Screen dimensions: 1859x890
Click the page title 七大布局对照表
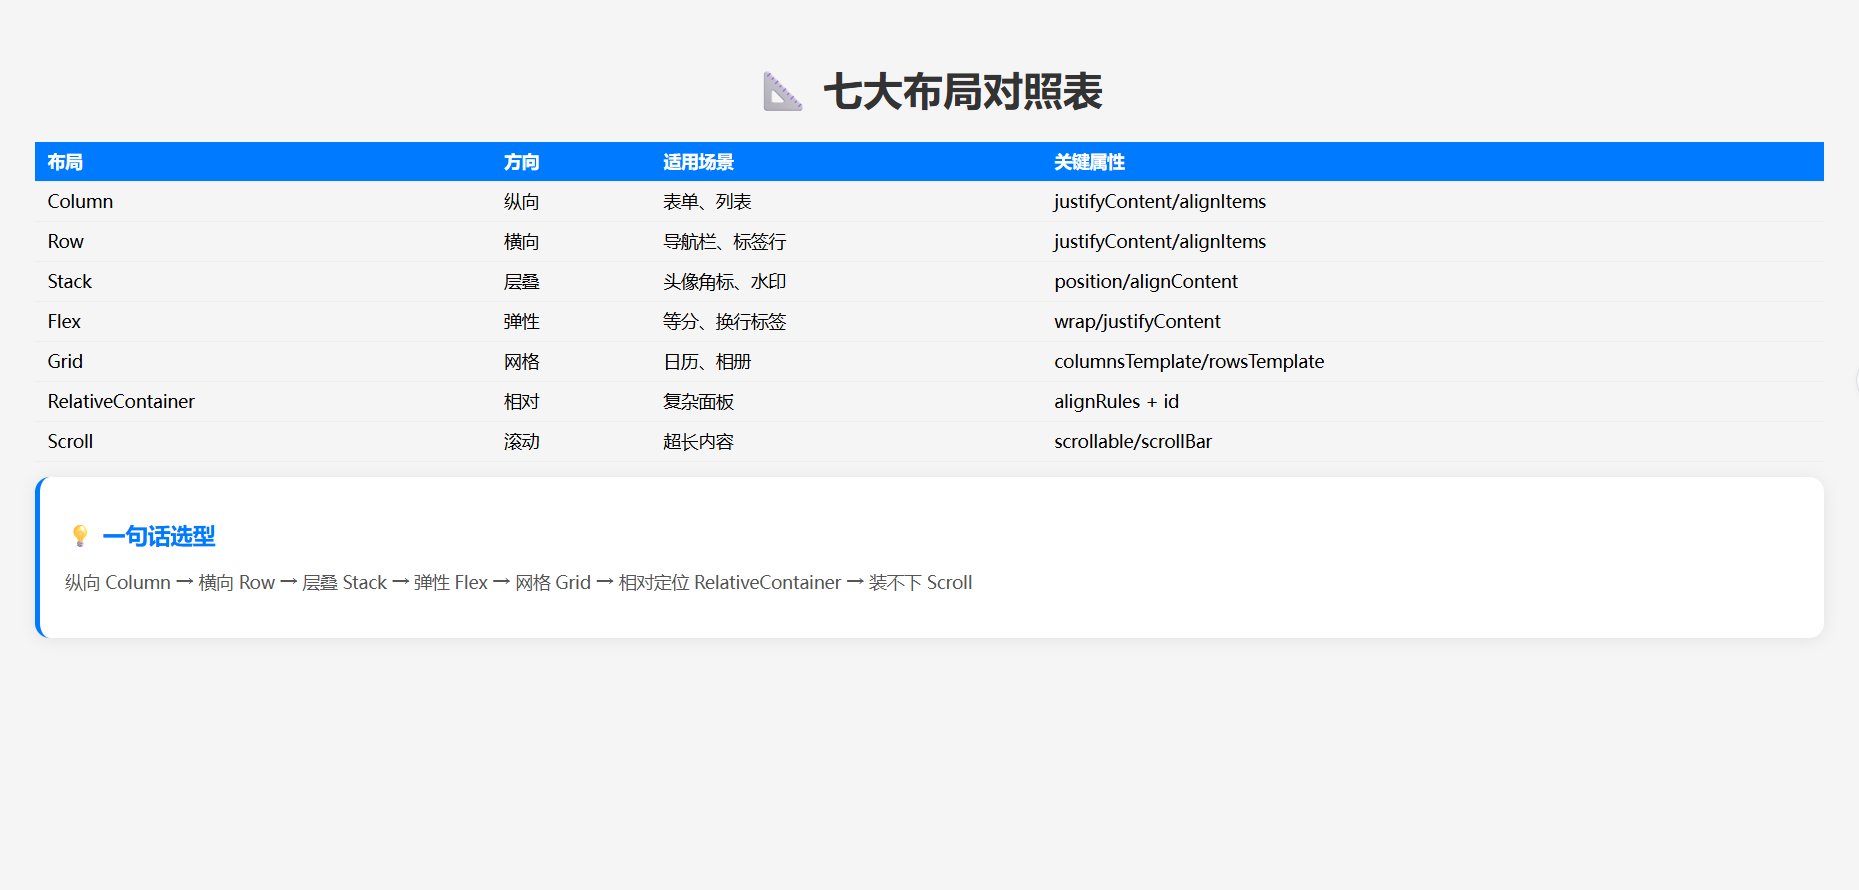click(962, 92)
